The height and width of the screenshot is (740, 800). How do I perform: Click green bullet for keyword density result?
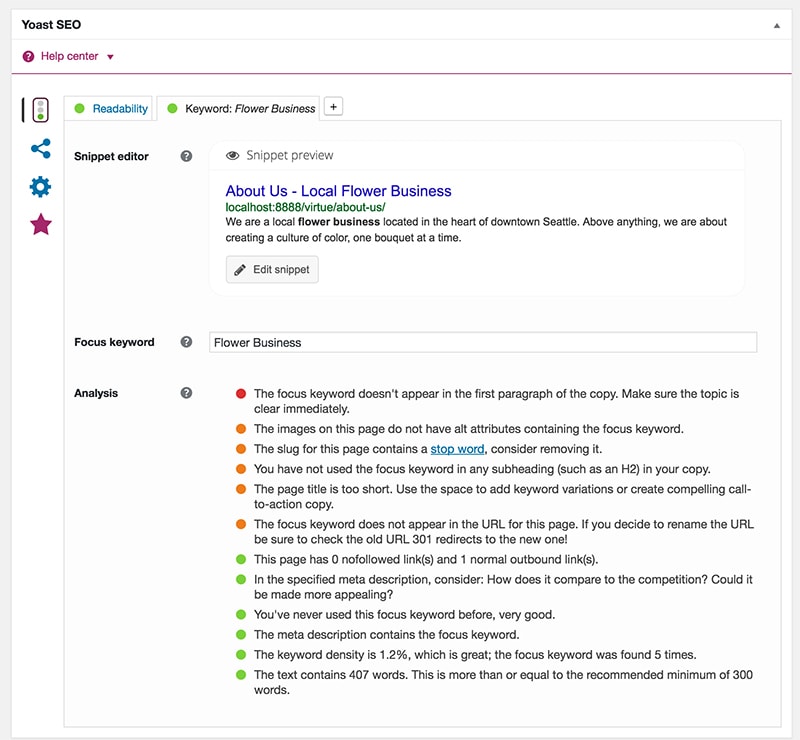coord(241,654)
